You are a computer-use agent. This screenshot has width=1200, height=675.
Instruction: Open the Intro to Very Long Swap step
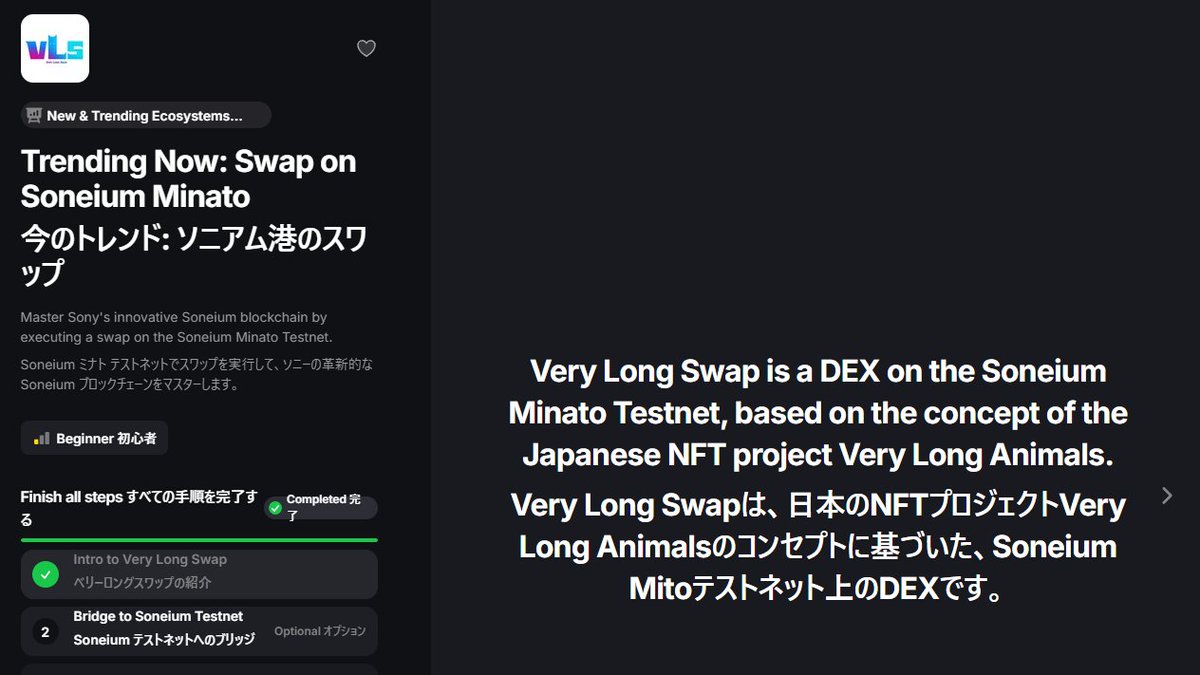point(199,574)
